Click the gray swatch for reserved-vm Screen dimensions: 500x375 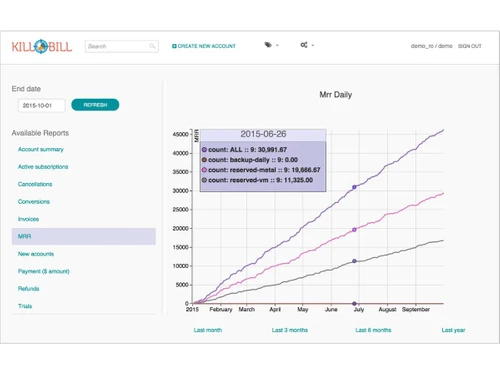point(204,180)
